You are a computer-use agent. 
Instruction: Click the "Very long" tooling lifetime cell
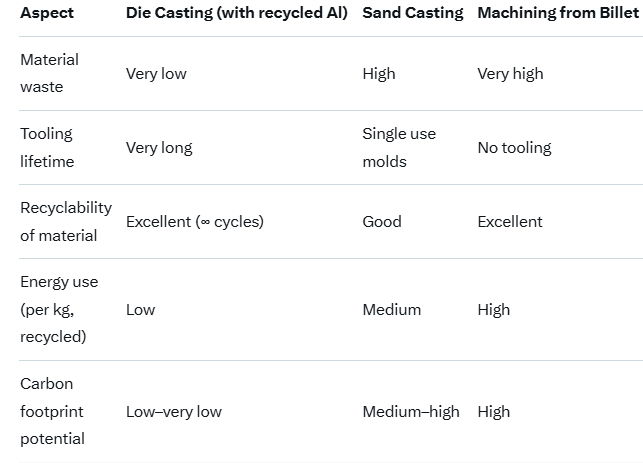(x=159, y=147)
